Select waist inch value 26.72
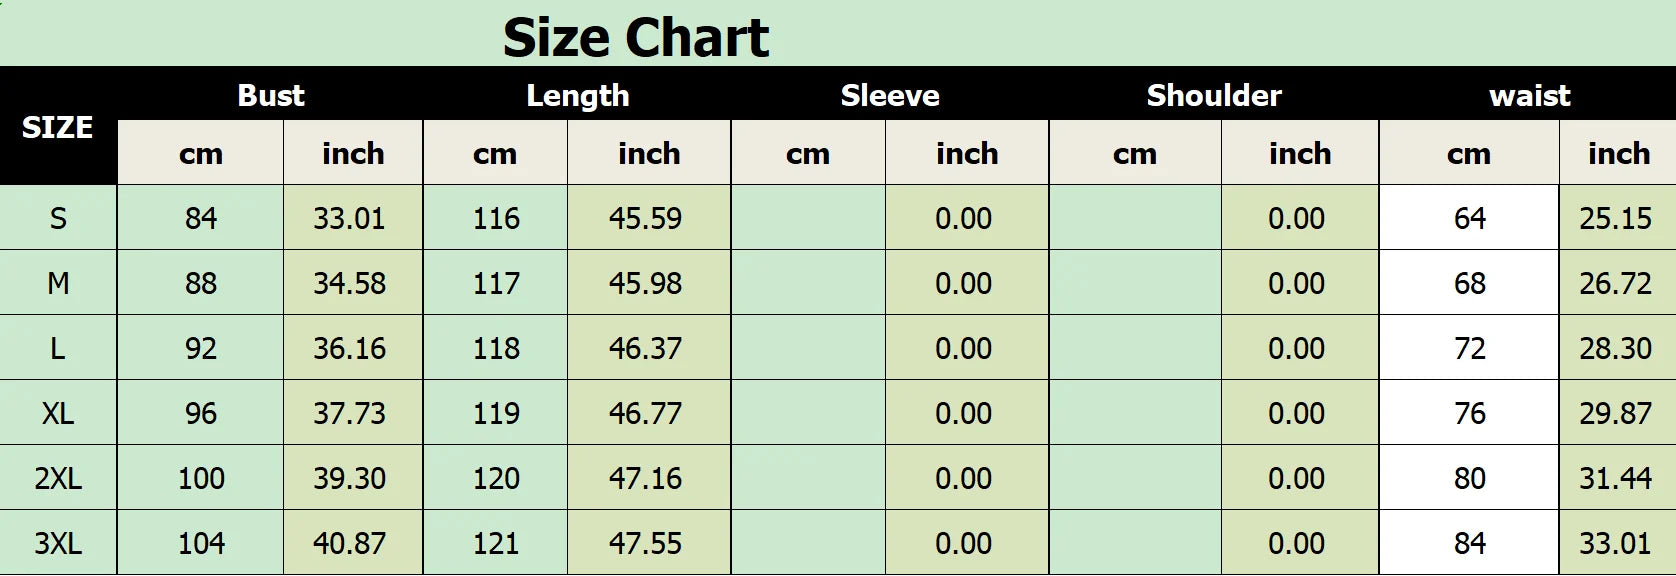This screenshot has width=1676, height=576. [1615, 283]
